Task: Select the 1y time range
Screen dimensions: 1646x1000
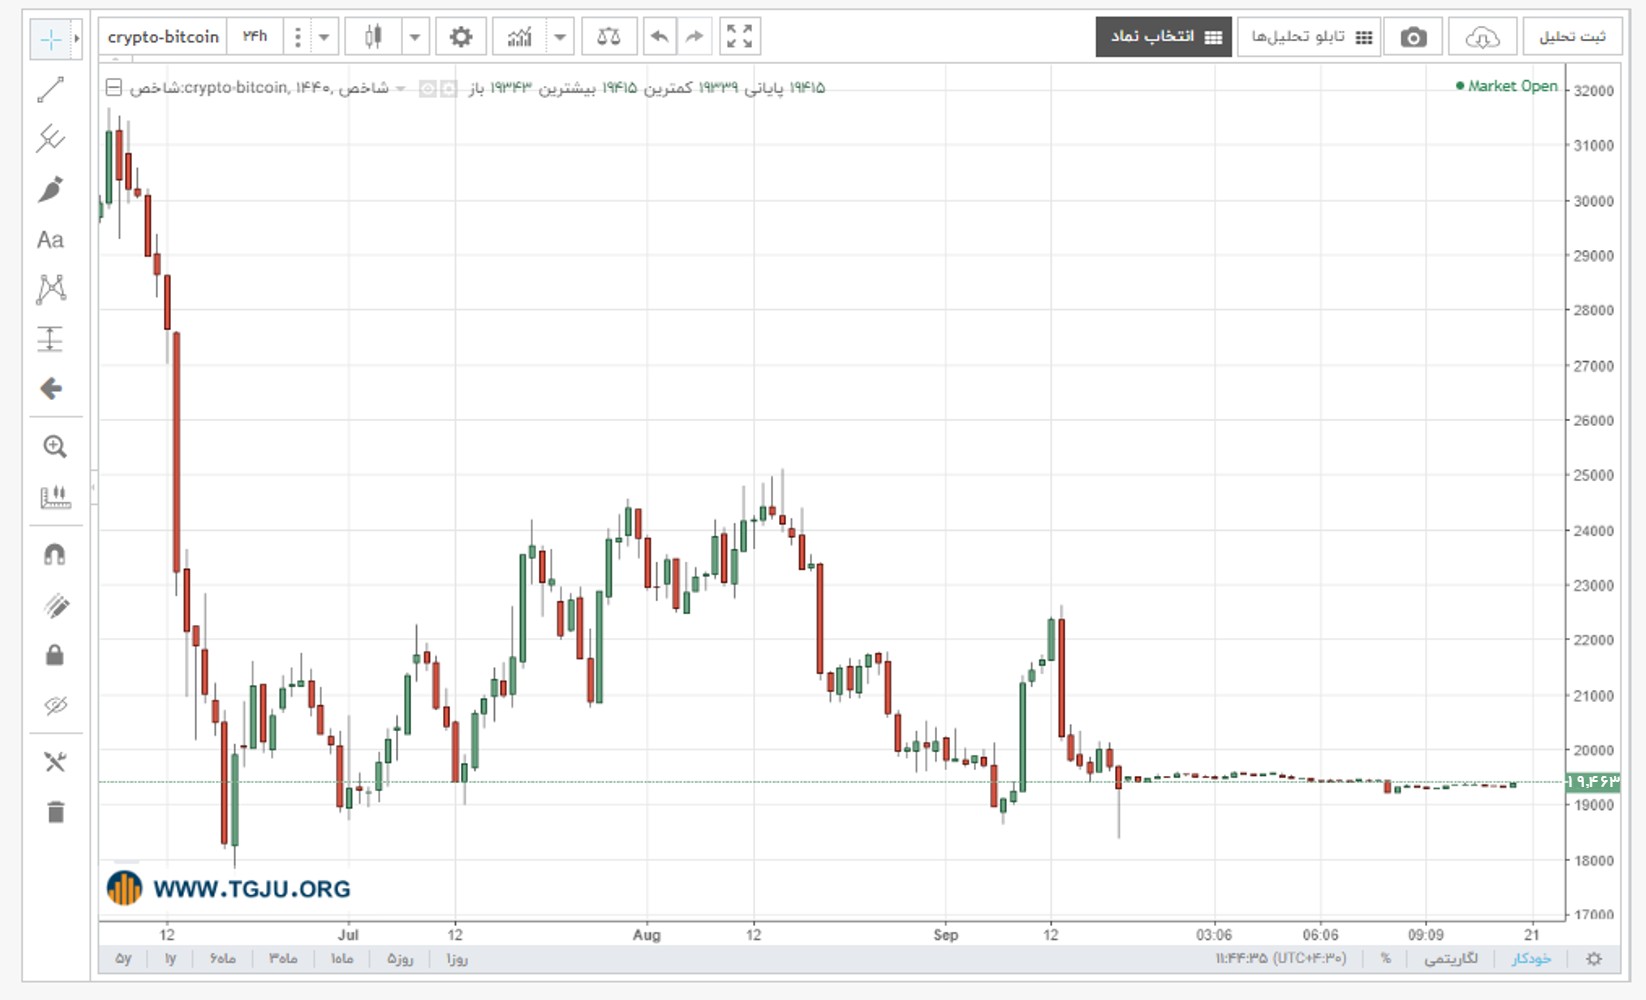Action: pos(171,958)
